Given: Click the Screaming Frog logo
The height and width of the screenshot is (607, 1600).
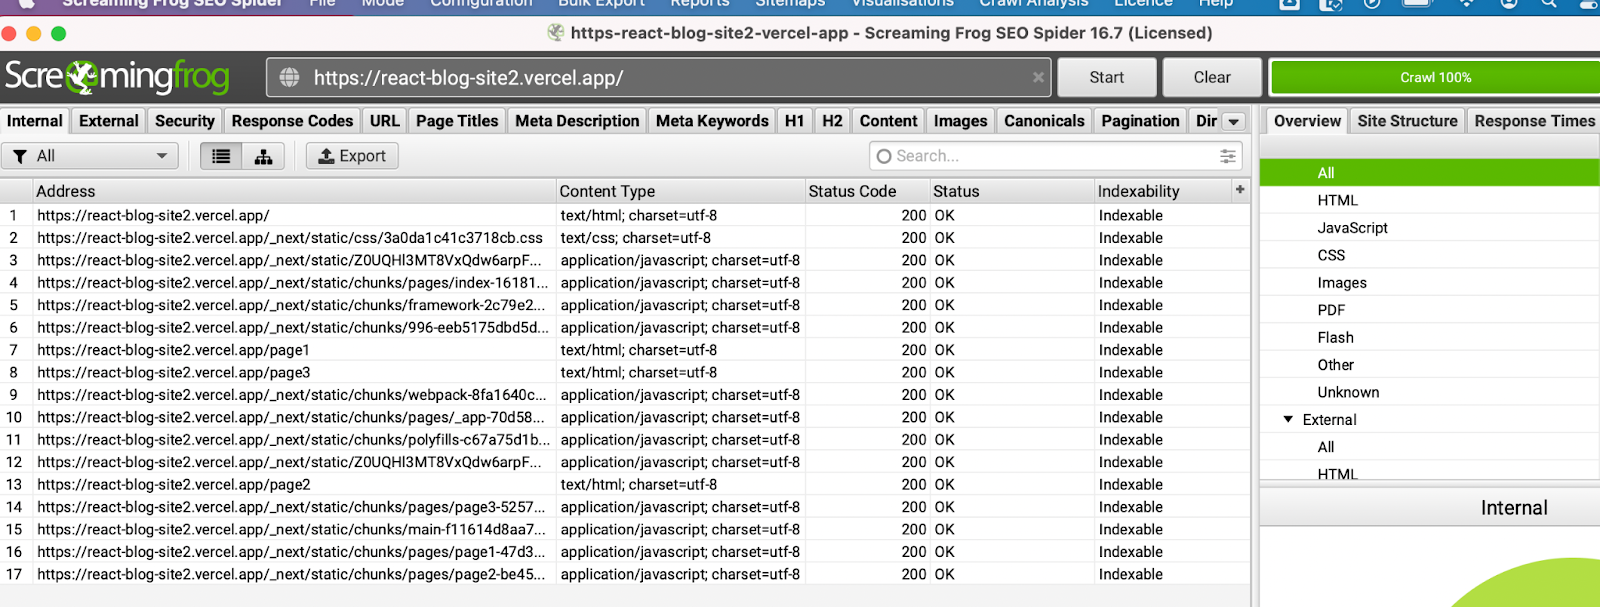Looking at the screenshot, I should click(117, 77).
